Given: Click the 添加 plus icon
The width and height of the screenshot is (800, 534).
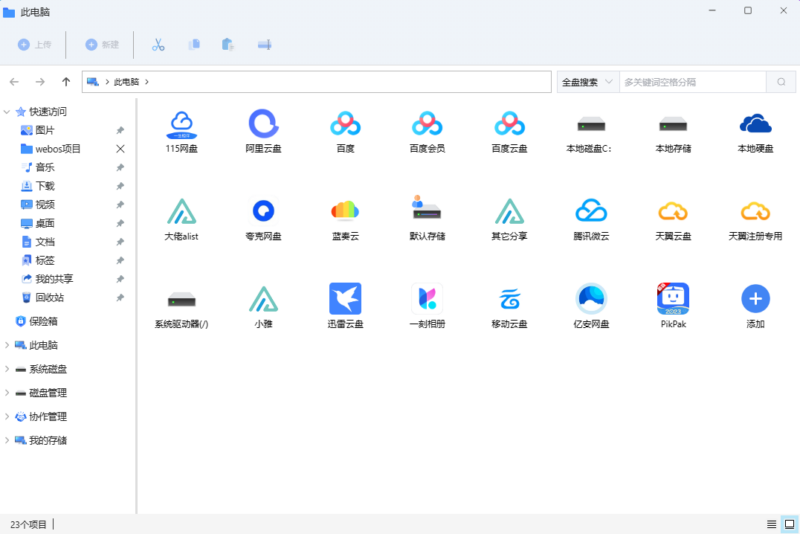Looking at the screenshot, I should [x=755, y=299].
